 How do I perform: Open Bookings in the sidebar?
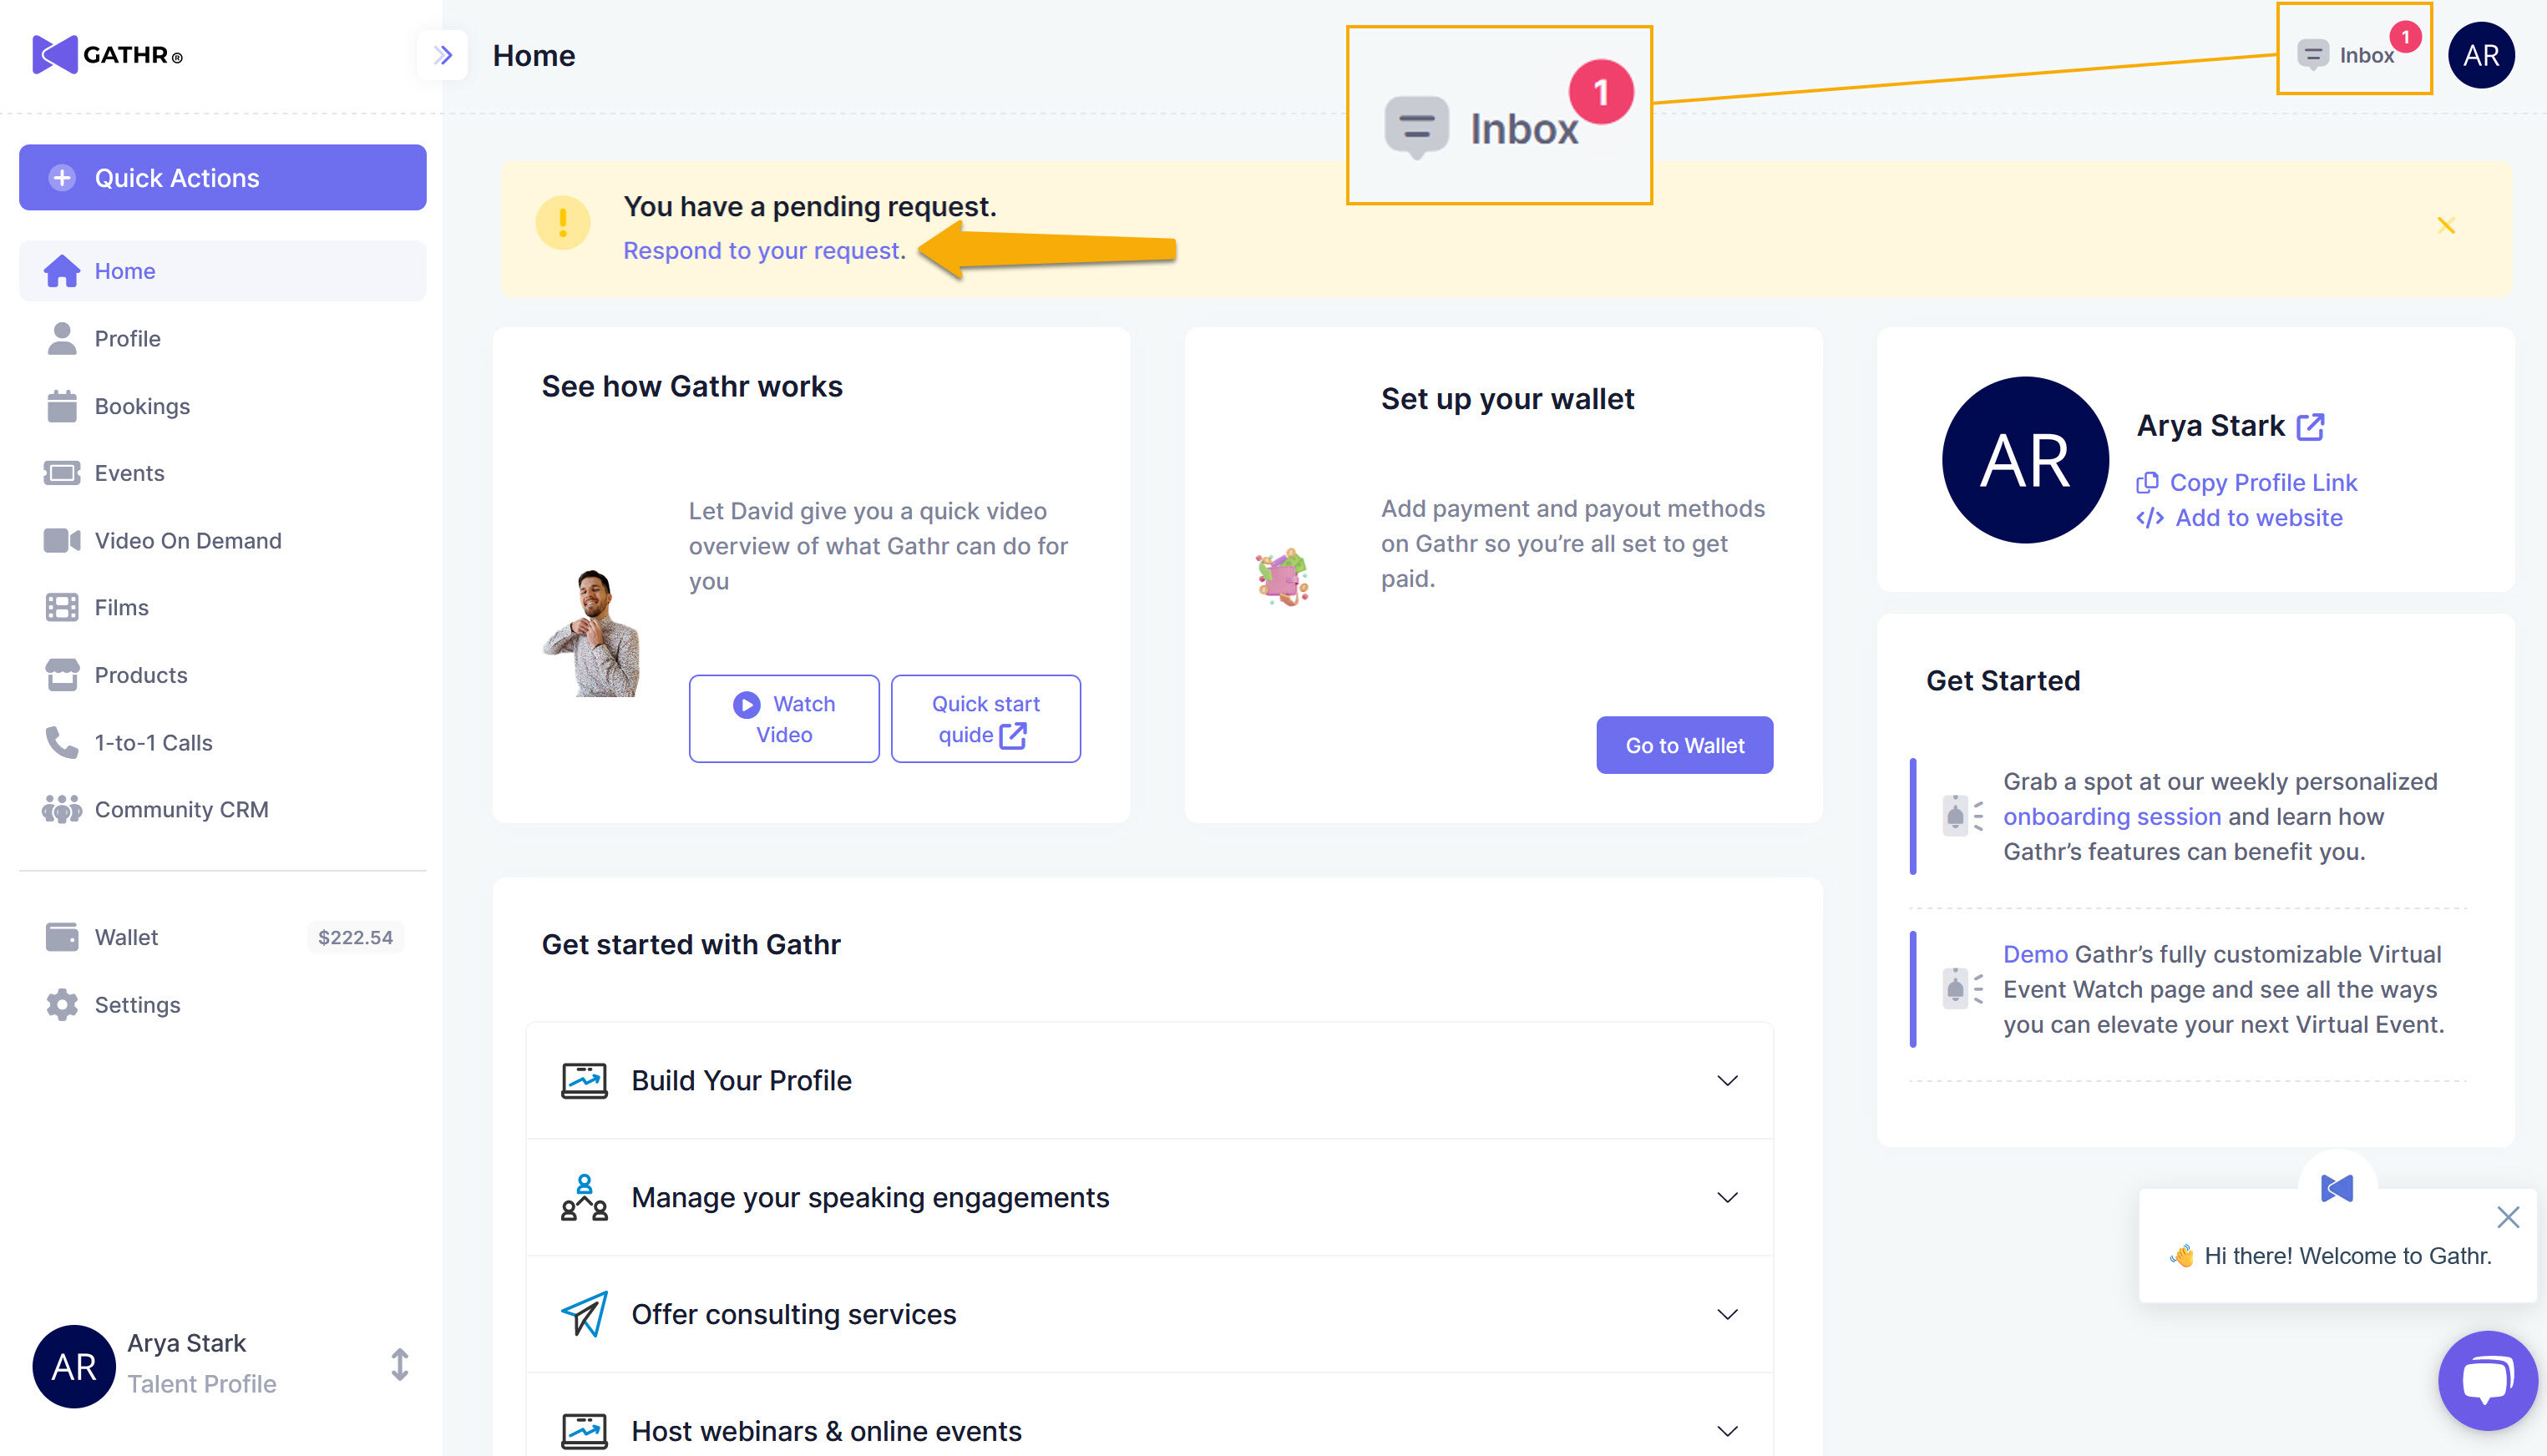click(x=141, y=406)
